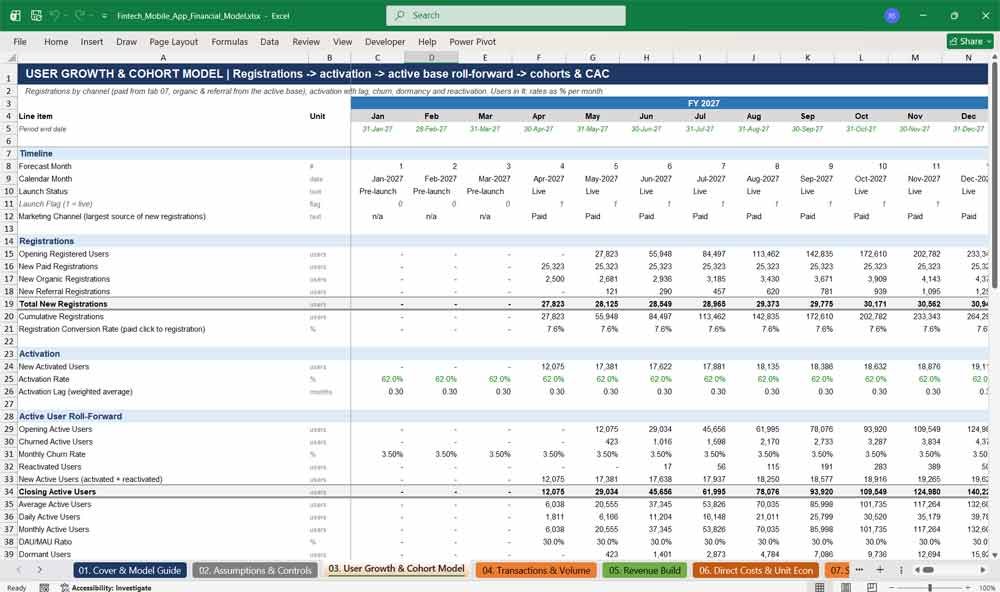Viewport: 1000px width, 592px height.
Task: Open the Power Pivot tab
Action: (x=473, y=41)
